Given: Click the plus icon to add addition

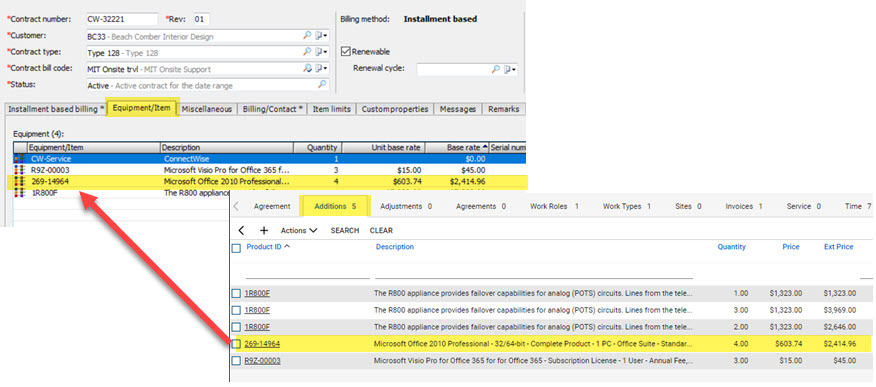Looking at the screenshot, I should [264, 230].
